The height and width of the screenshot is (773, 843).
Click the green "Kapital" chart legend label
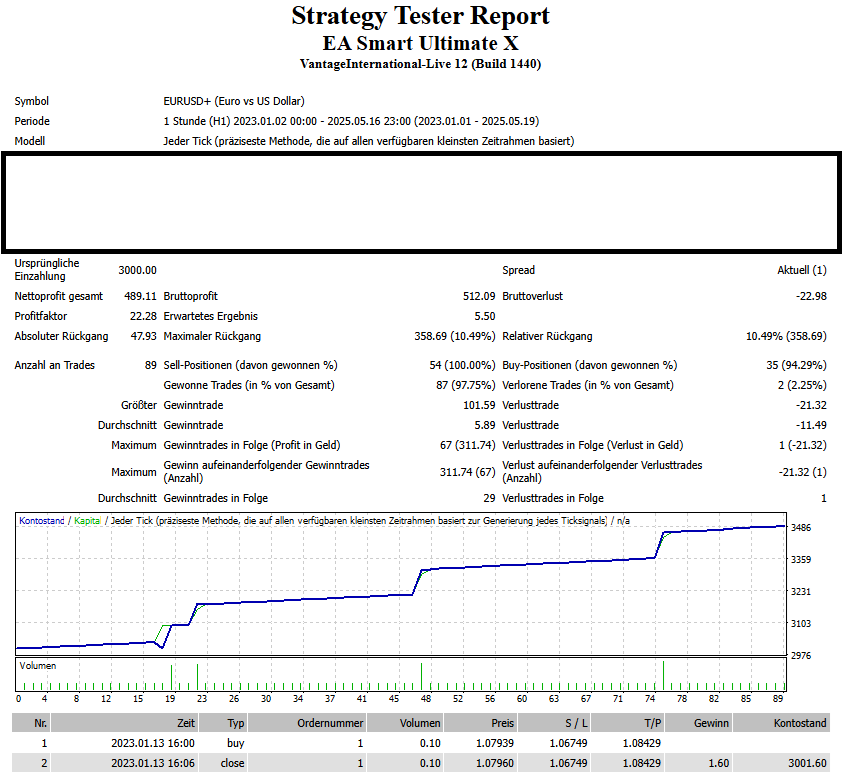pyautogui.click(x=88, y=521)
